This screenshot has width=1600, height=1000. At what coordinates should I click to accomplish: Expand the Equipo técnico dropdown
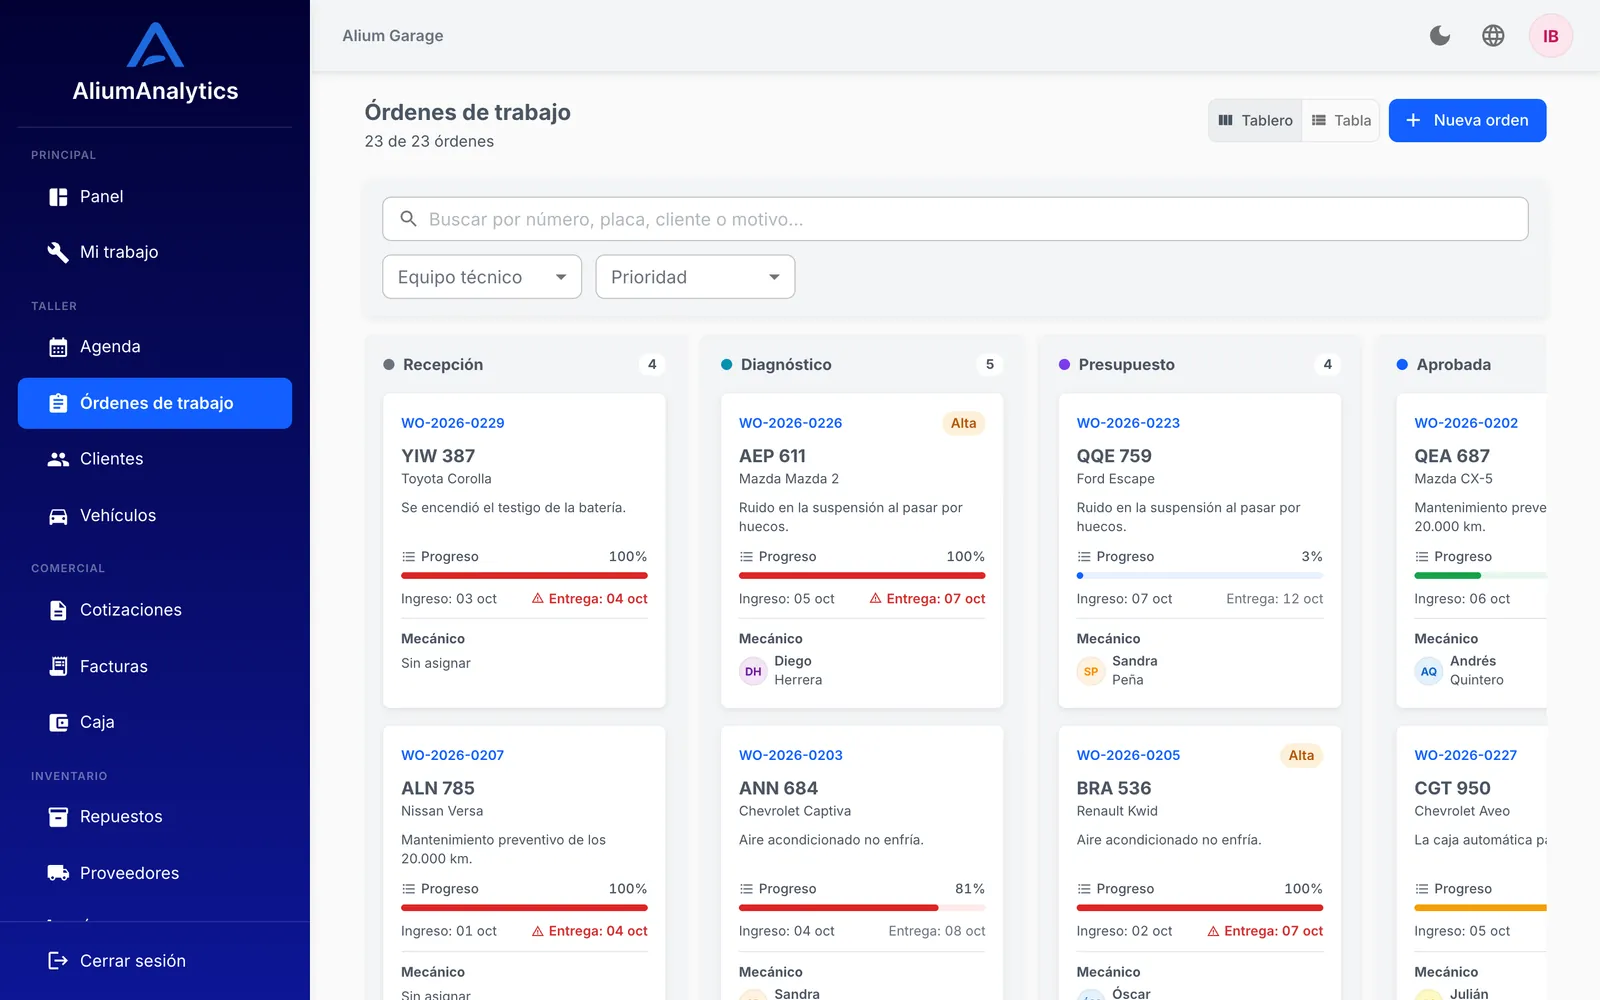pos(482,277)
